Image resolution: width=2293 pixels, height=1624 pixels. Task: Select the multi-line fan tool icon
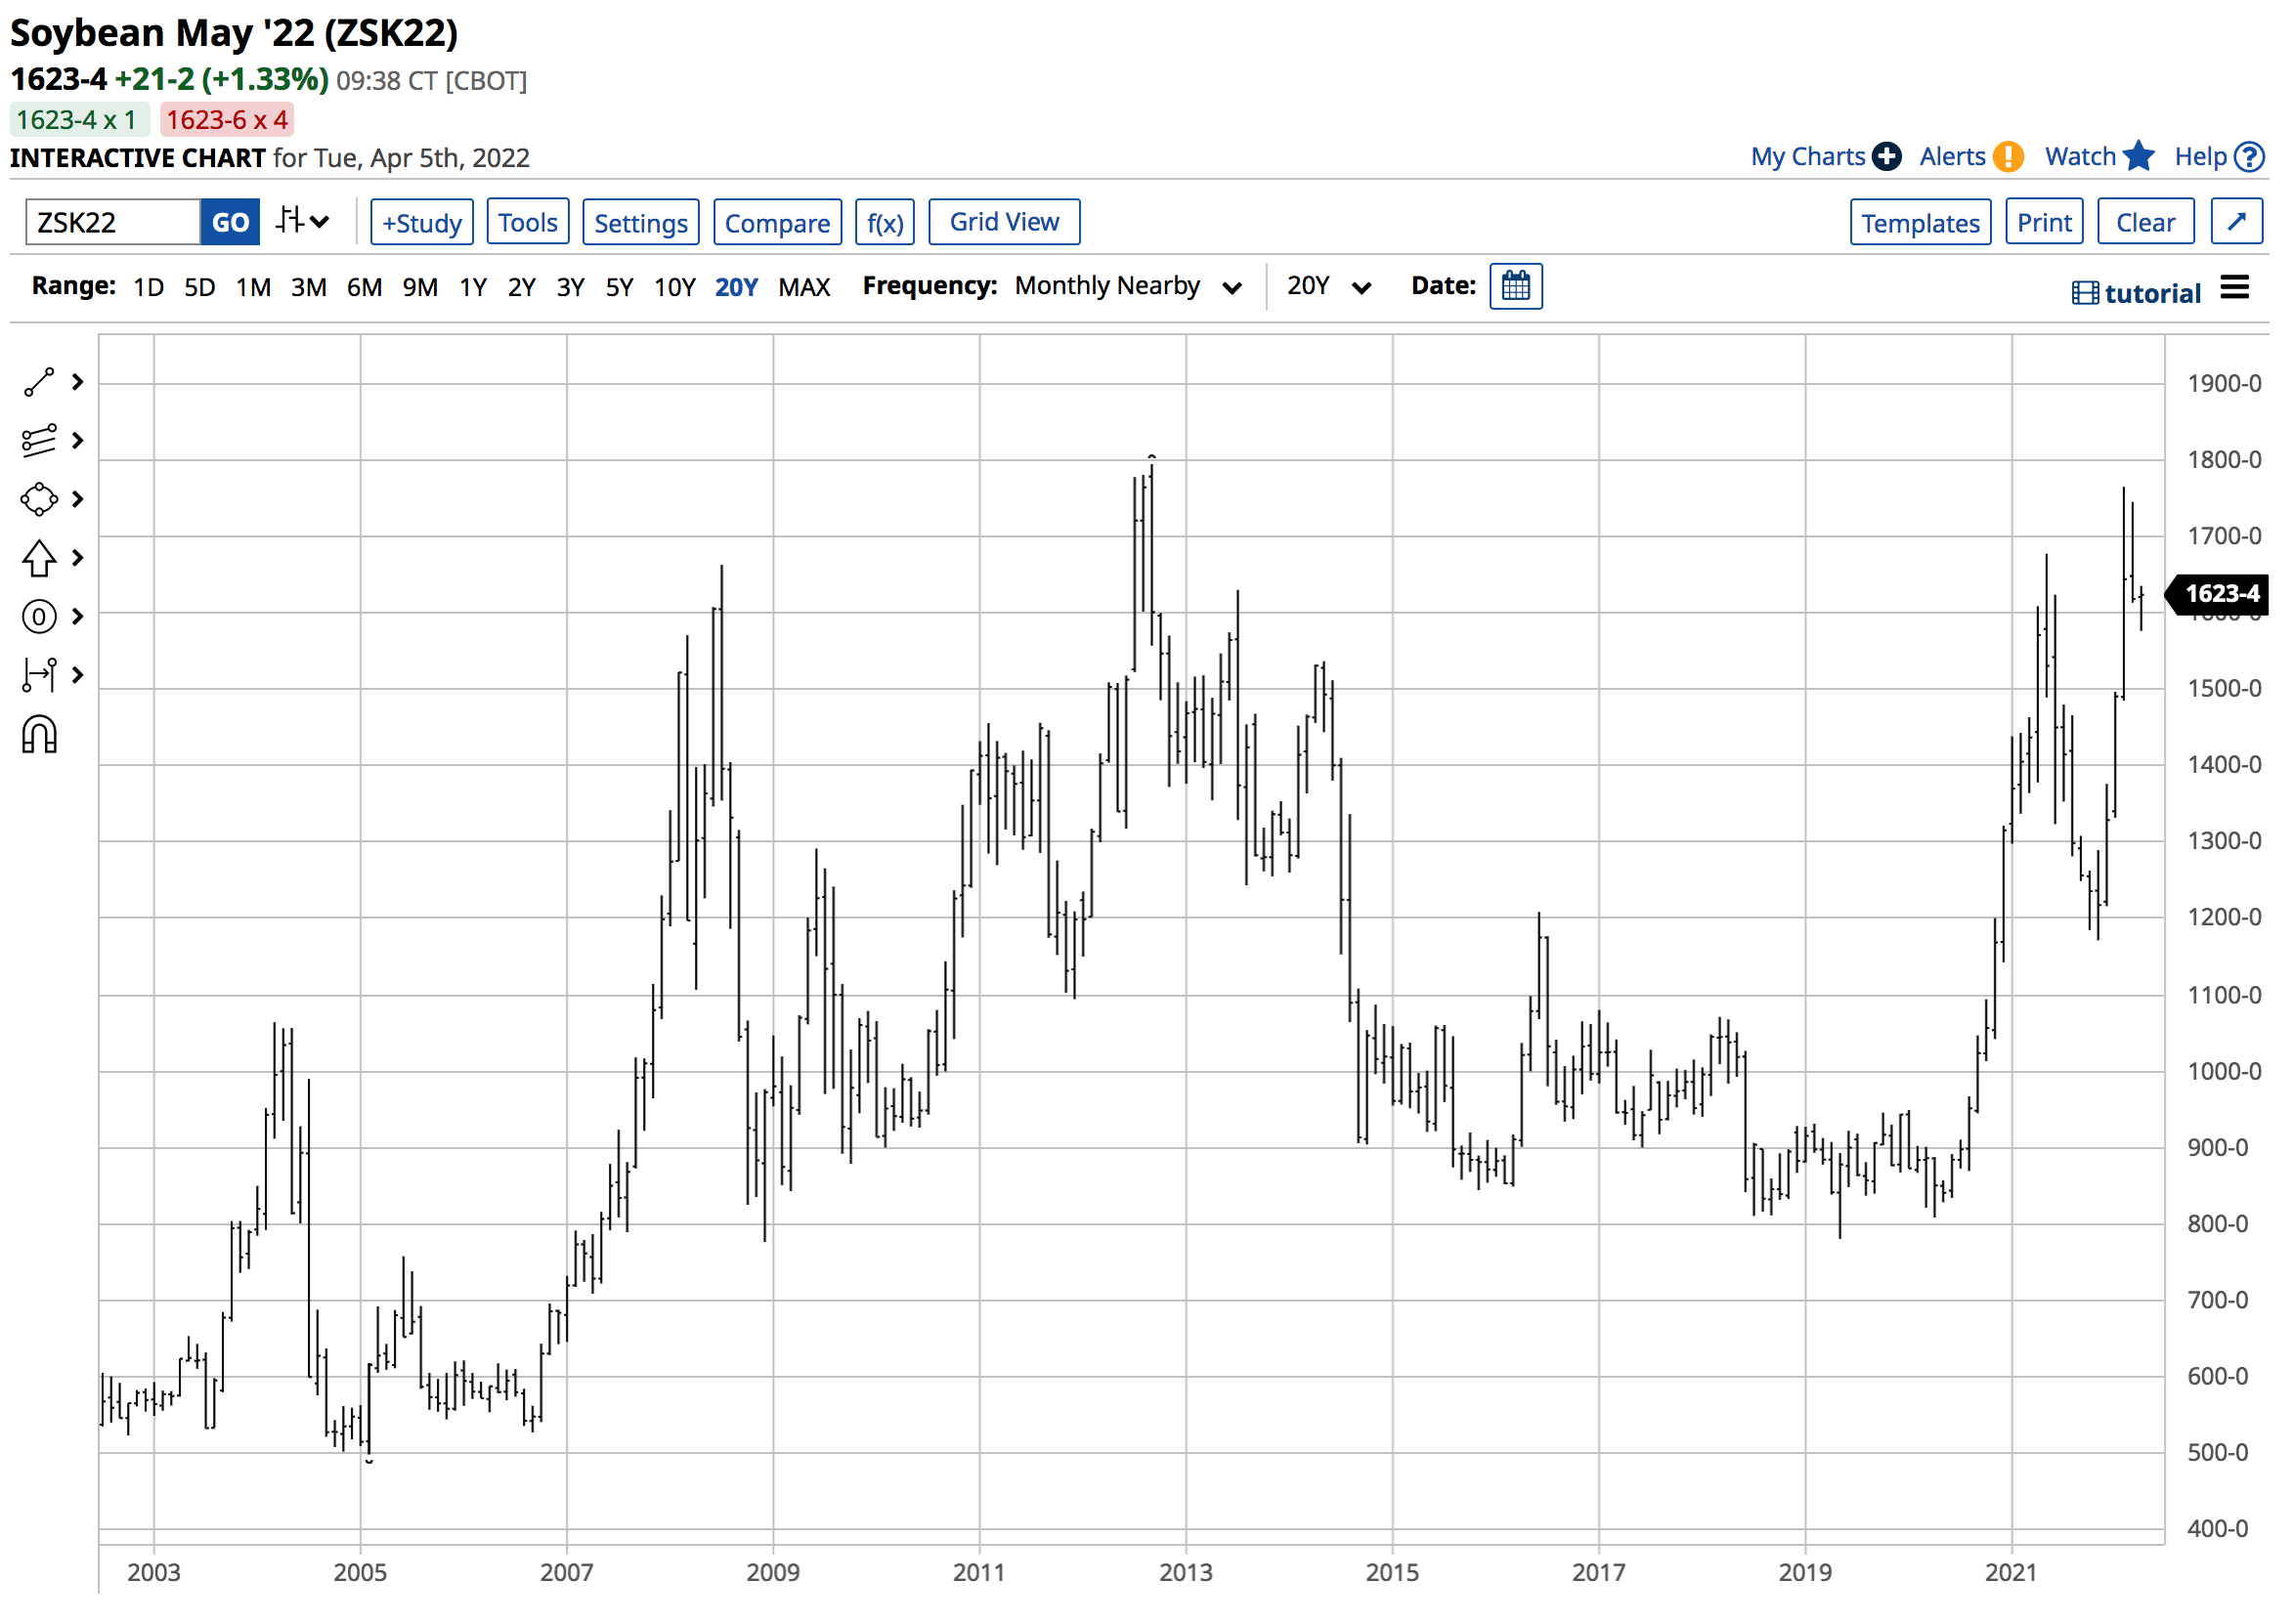point(39,441)
